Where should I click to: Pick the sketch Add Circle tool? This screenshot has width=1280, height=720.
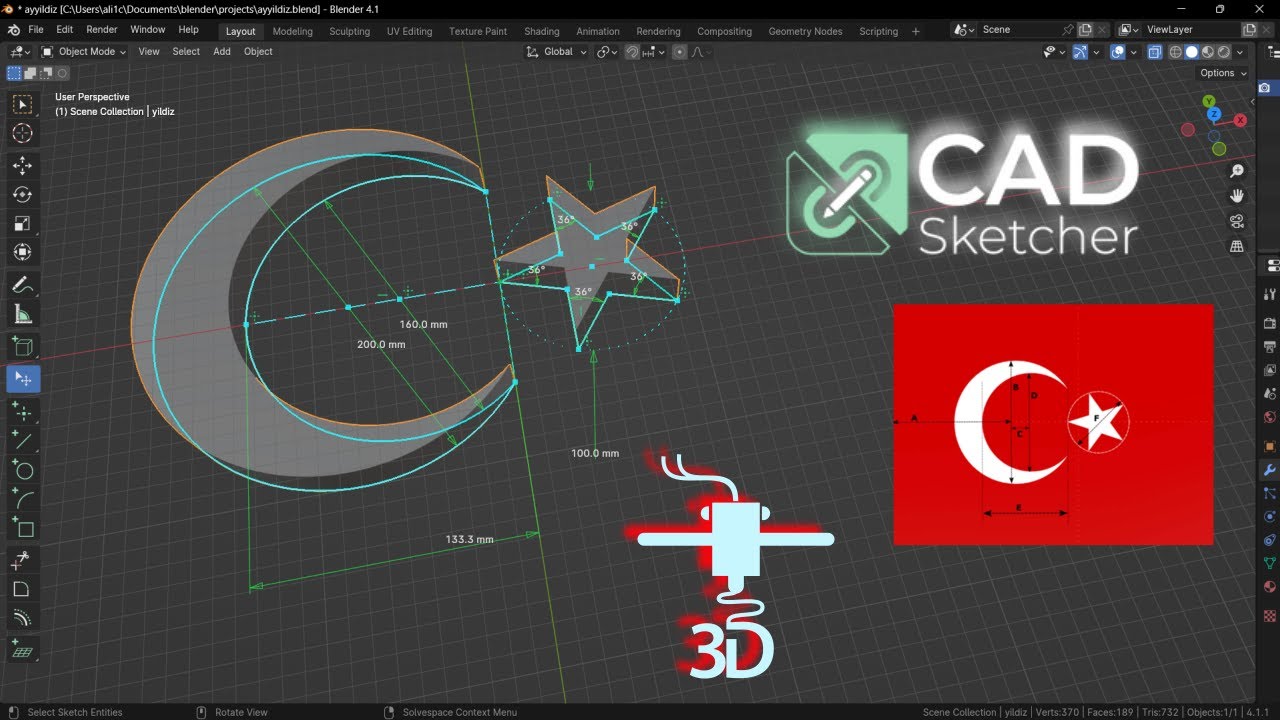[22, 470]
